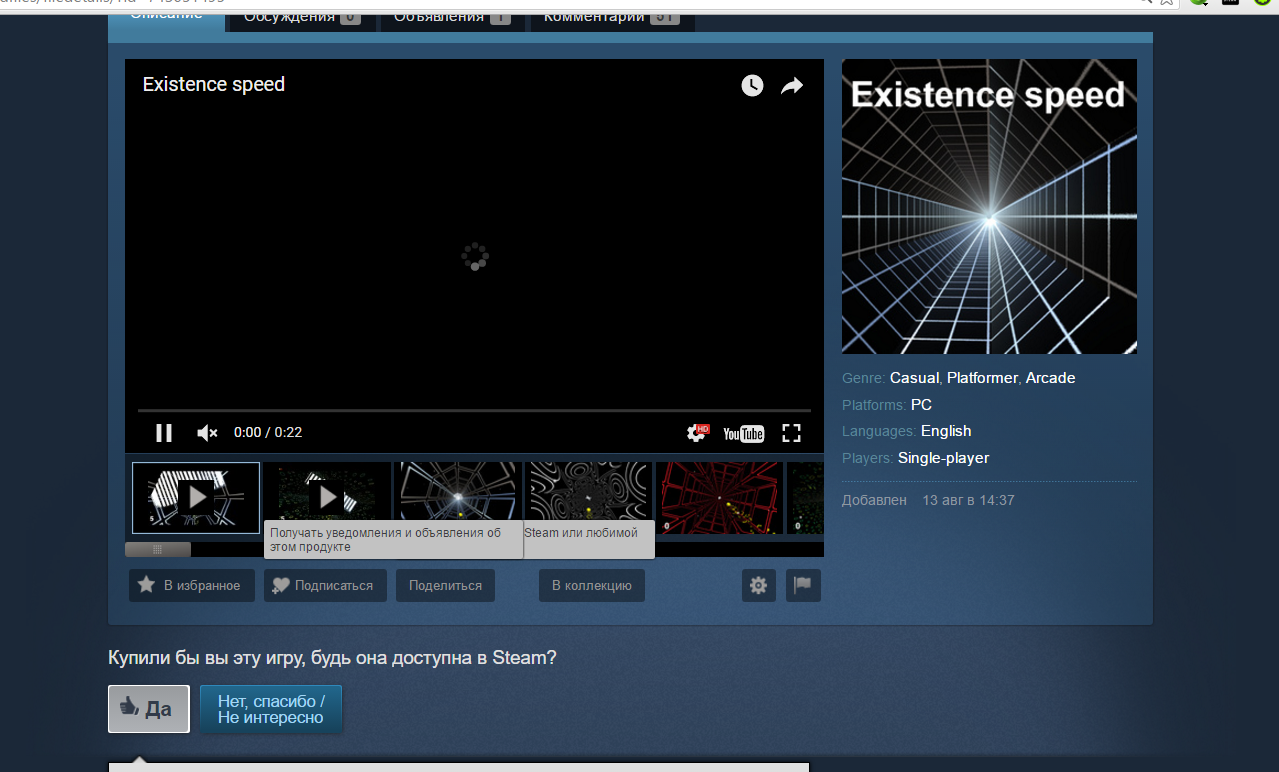The width and height of the screenshot is (1279, 772).
Task: Click the Watch Later clock icon
Action: coord(752,86)
